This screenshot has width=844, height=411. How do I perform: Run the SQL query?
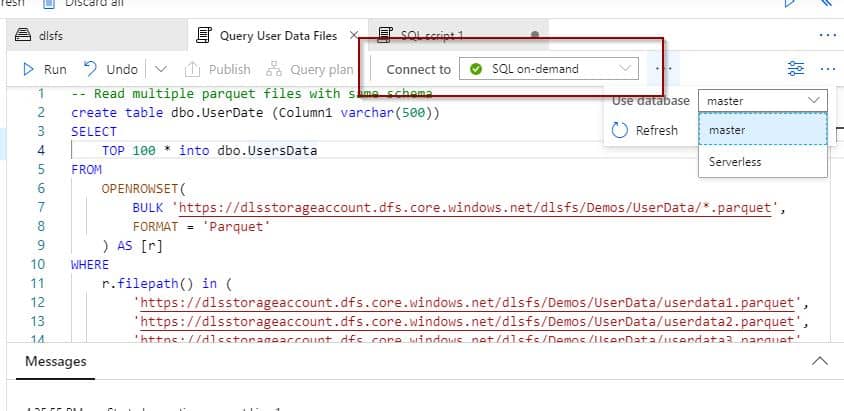[45, 69]
